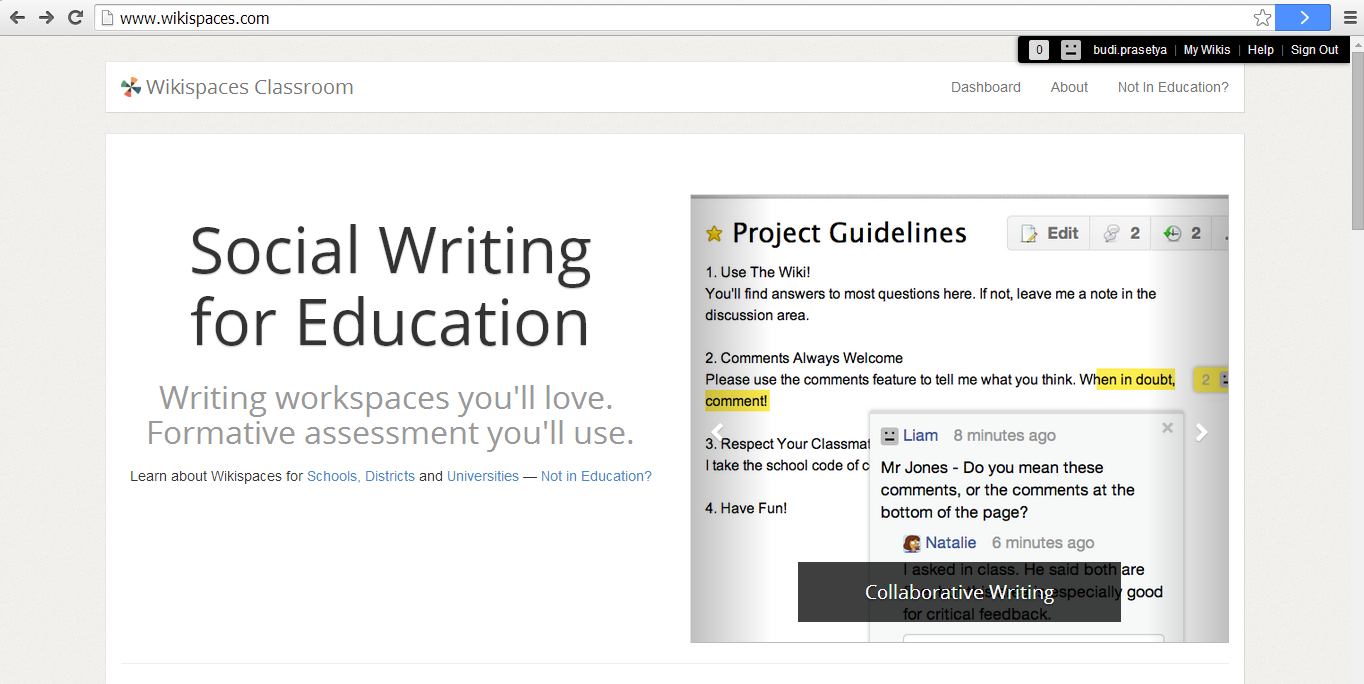
Task: Click Social Writing for Education heading
Action: (x=390, y=286)
